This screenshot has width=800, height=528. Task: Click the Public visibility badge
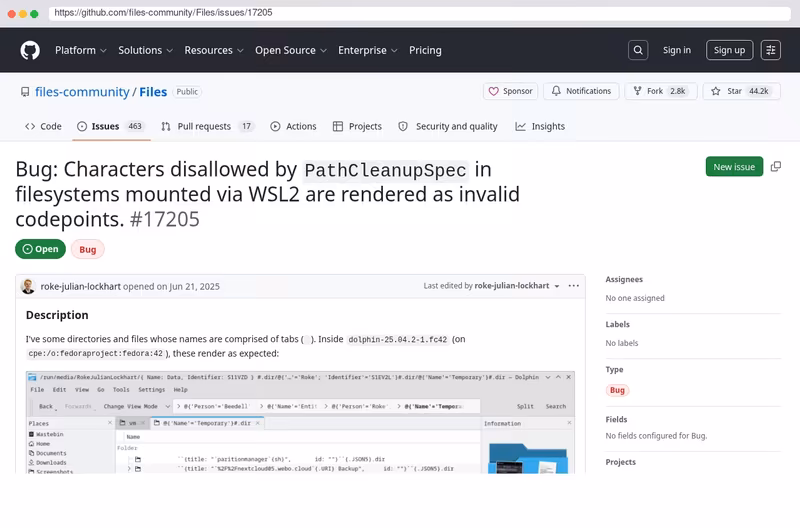(x=187, y=92)
